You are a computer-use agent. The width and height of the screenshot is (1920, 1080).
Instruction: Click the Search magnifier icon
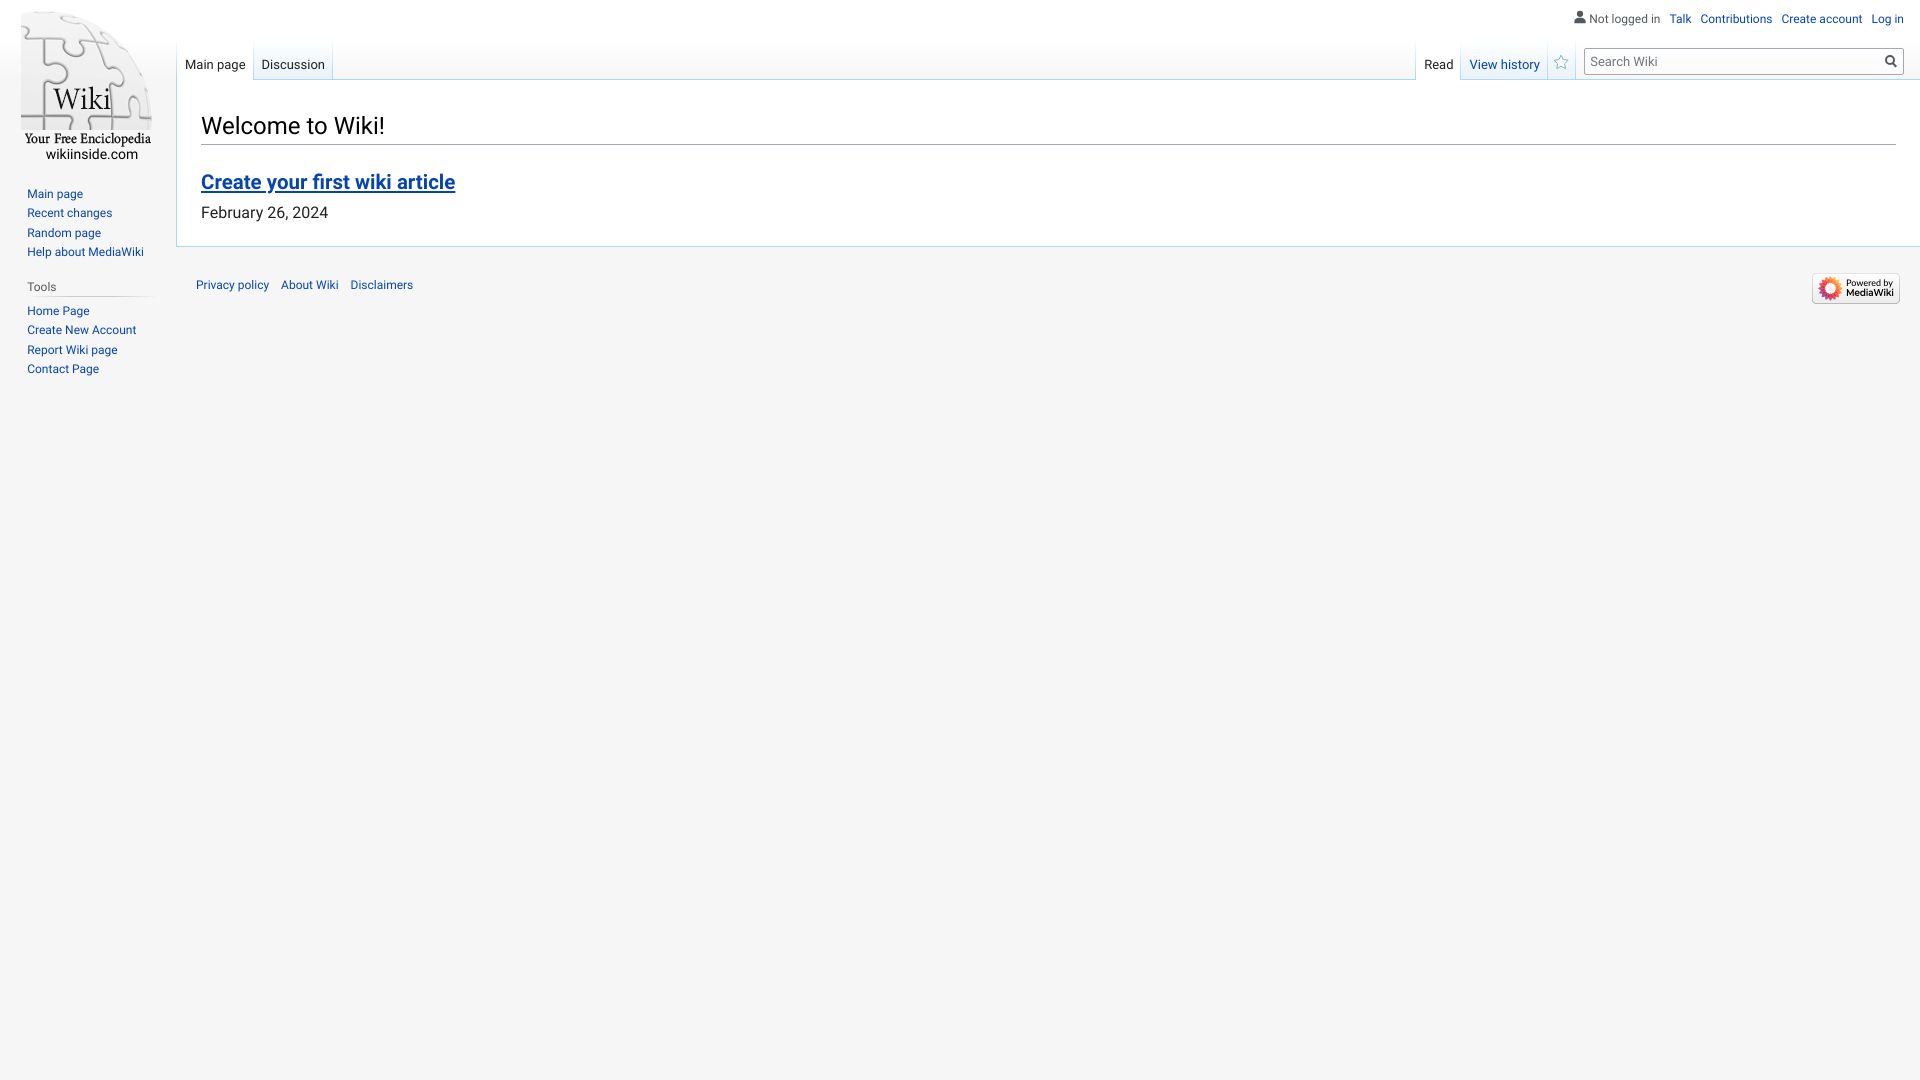tap(1891, 61)
